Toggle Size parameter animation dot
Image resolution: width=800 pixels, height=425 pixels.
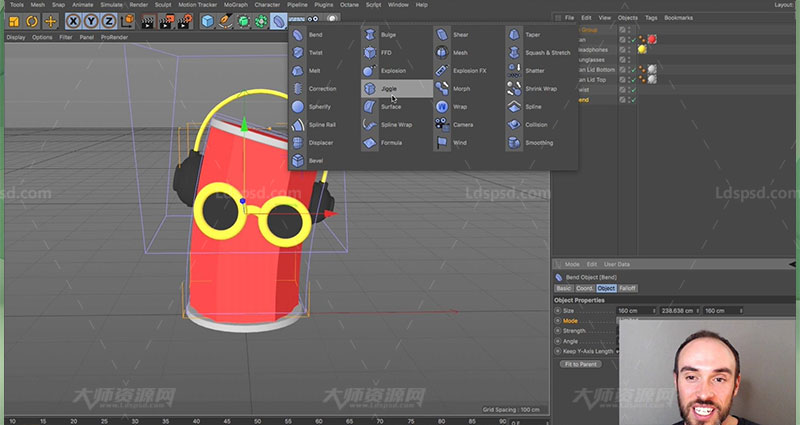tap(558, 311)
